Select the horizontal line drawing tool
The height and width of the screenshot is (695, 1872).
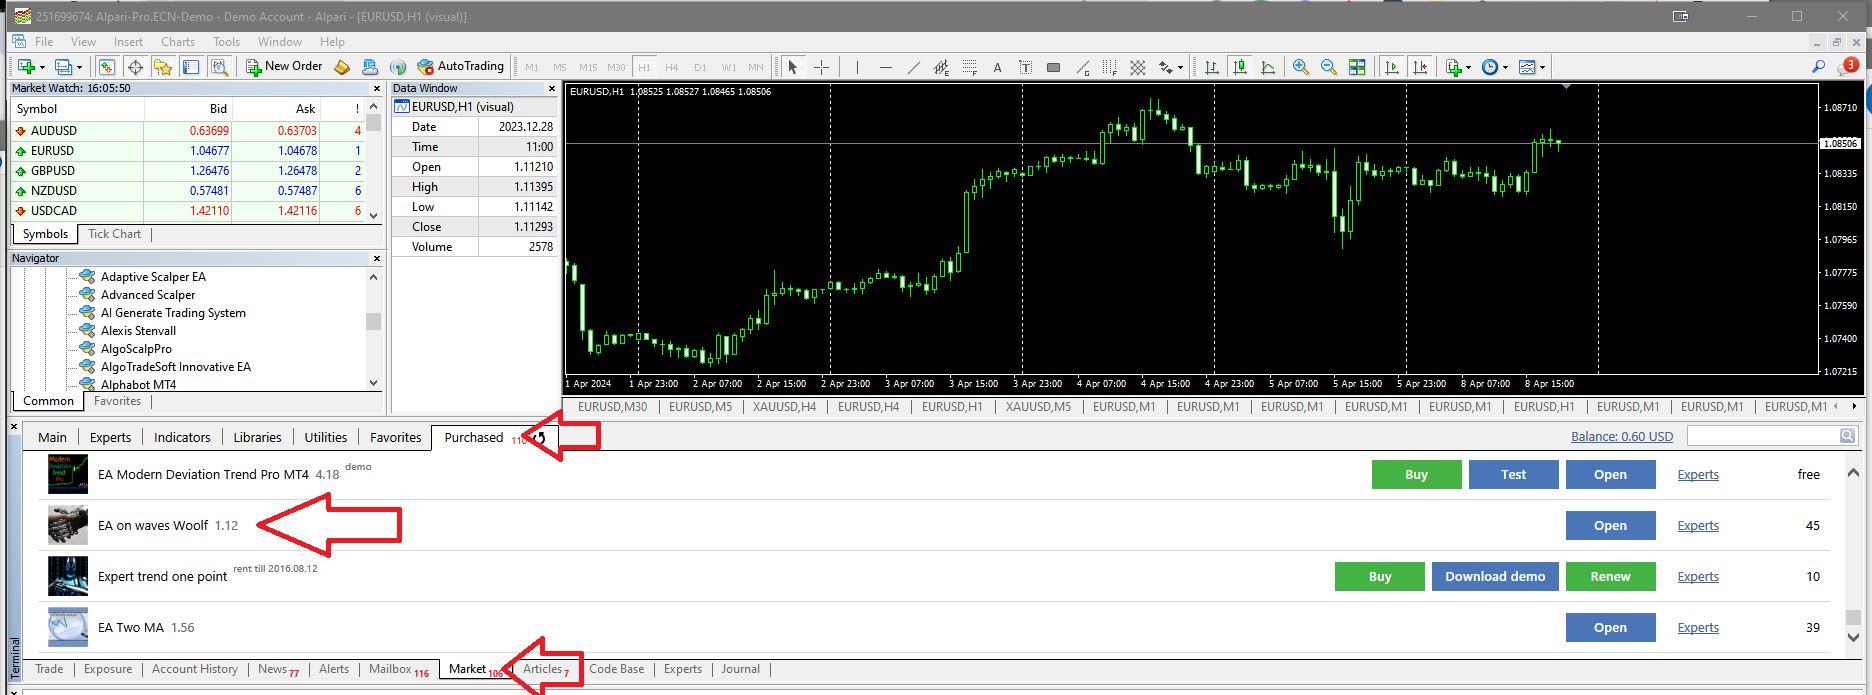coord(885,67)
